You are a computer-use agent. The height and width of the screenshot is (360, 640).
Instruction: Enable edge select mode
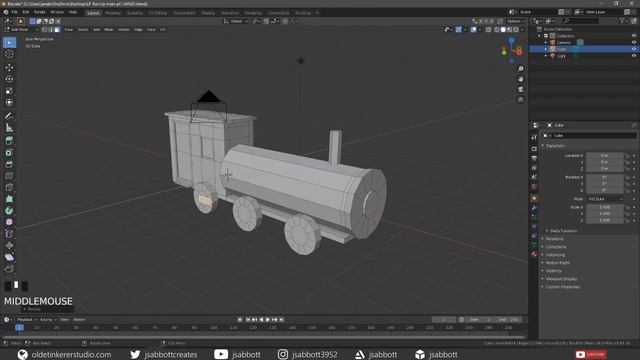pyautogui.click(x=51, y=30)
